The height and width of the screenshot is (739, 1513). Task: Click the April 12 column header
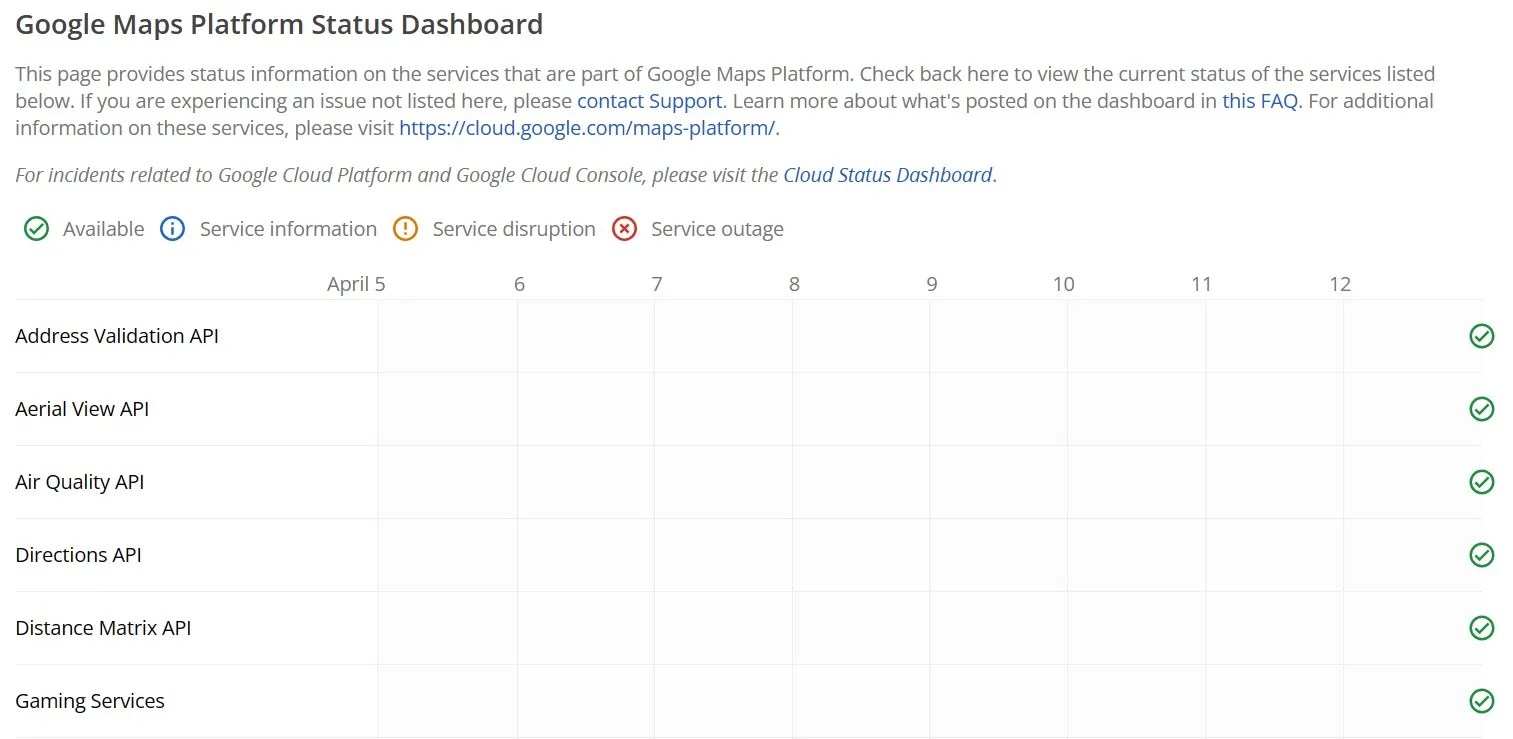tap(1340, 284)
